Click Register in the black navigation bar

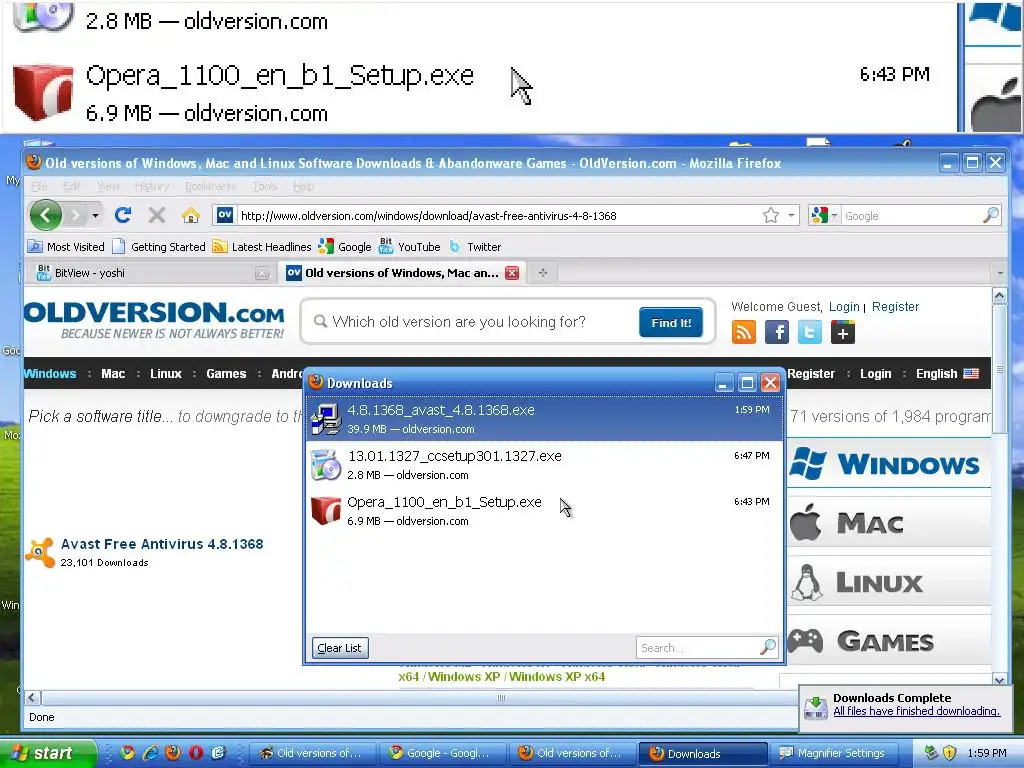point(811,374)
